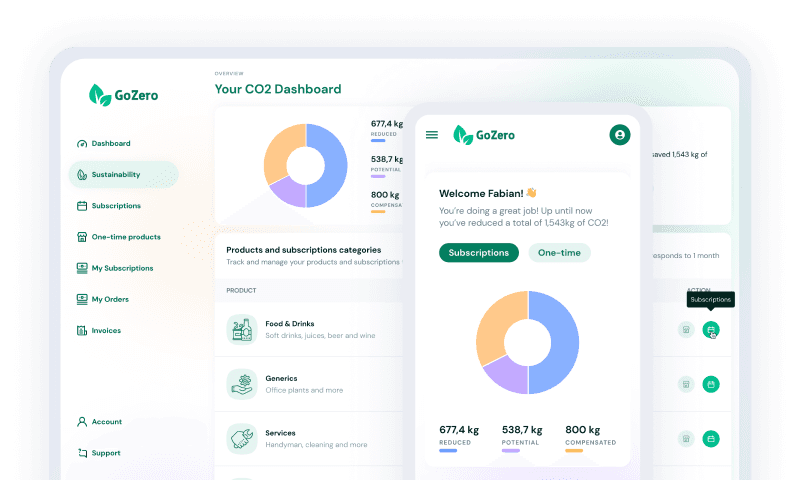Select the Subscriptions pill in mobile view
This screenshot has width=800, height=480.
pos(479,252)
